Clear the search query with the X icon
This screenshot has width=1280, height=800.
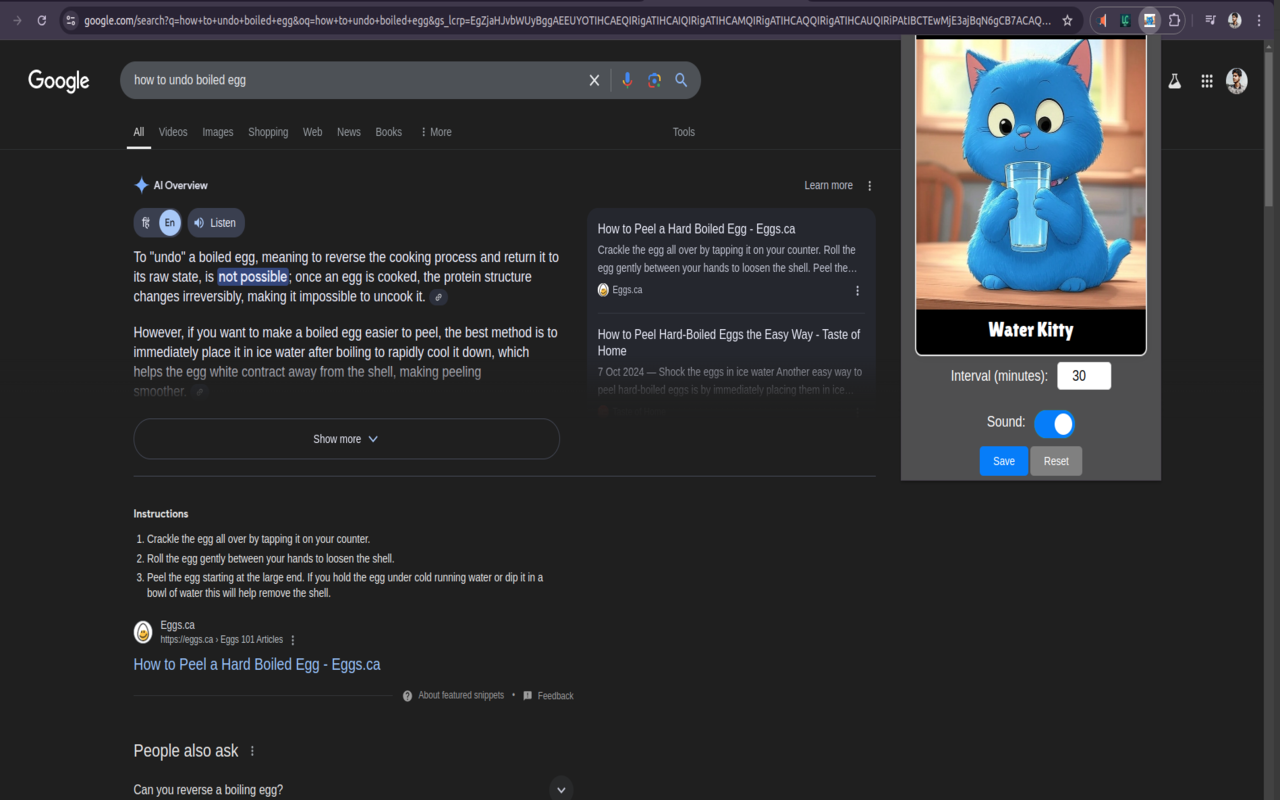tap(594, 80)
